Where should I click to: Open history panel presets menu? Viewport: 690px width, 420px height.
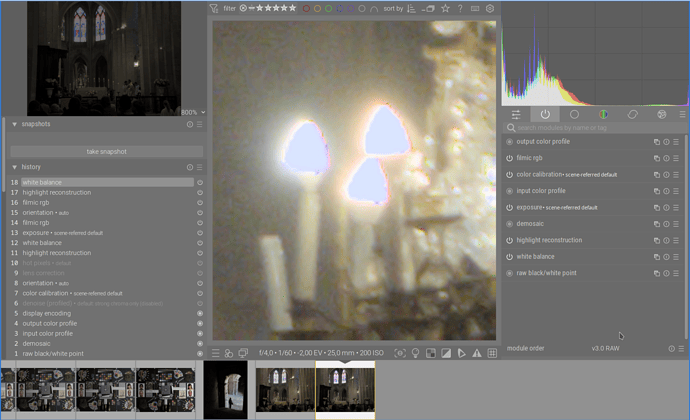pos(199,167)
